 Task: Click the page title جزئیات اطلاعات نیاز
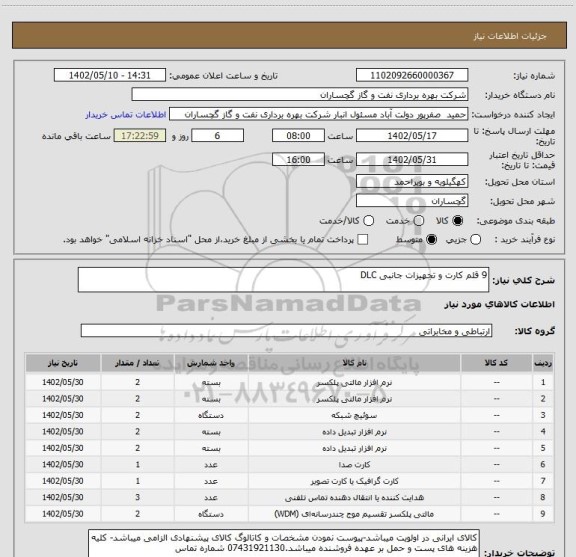point(510,36)
